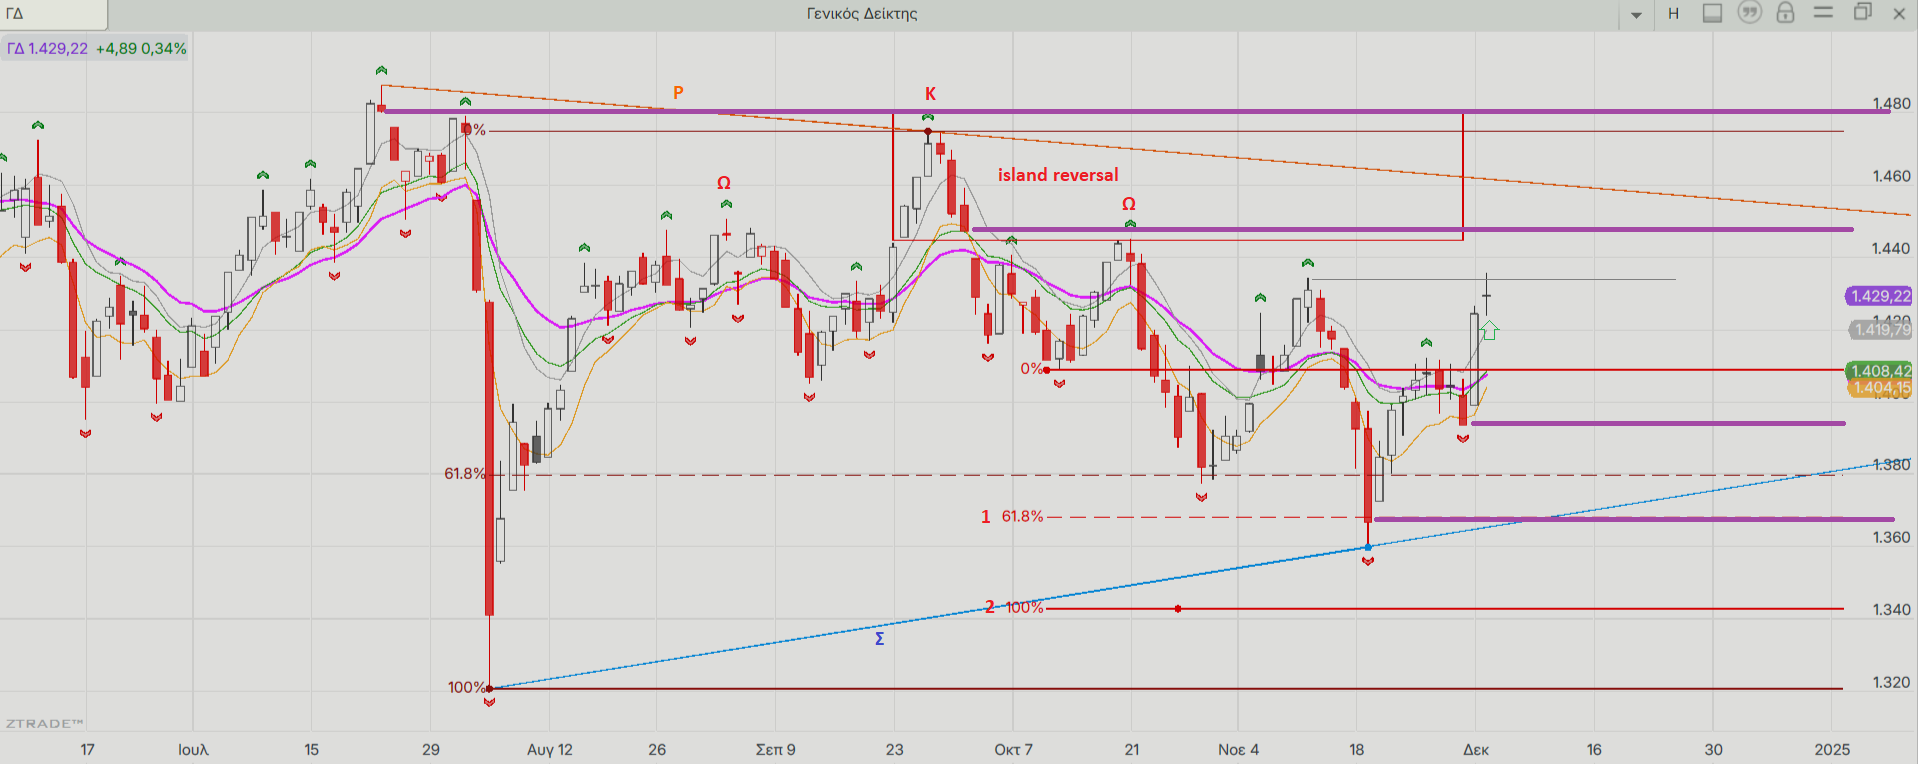Click the 2025 date axis label
1918x764 pixels.
tap(1832, 750)
